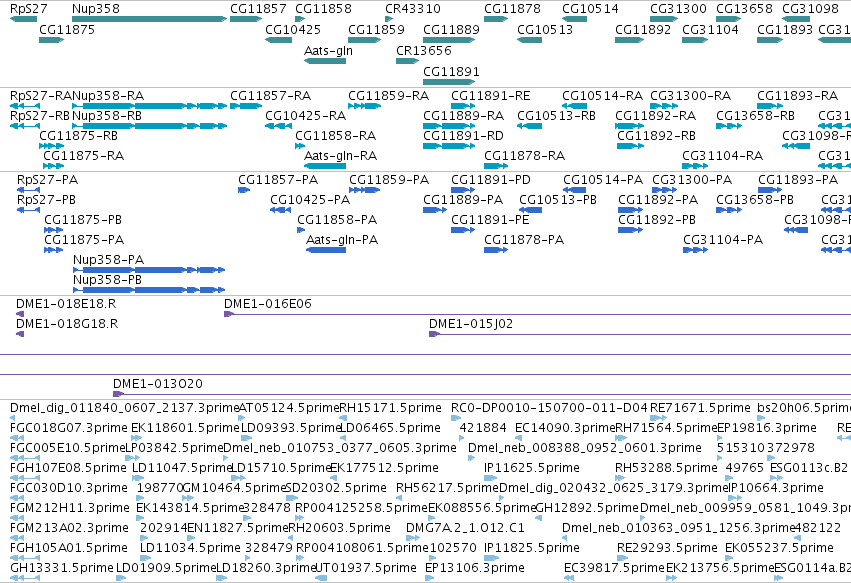The height and width of the screenshot is (583, 851).
Task: Select the CG13658 gene label
Action: click(x=744, y=9)
